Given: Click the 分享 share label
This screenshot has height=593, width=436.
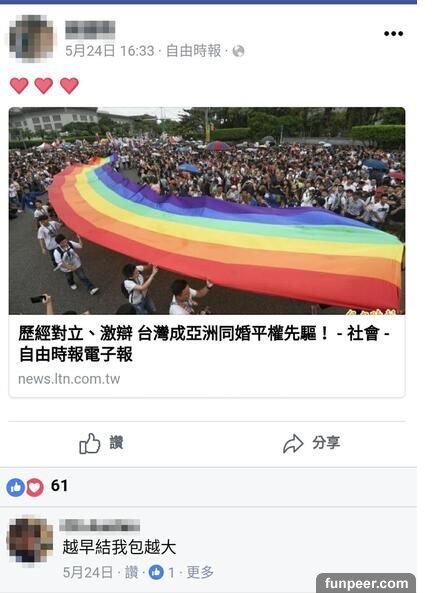Looking at the screenshot, I should click(x=326, y=442).
